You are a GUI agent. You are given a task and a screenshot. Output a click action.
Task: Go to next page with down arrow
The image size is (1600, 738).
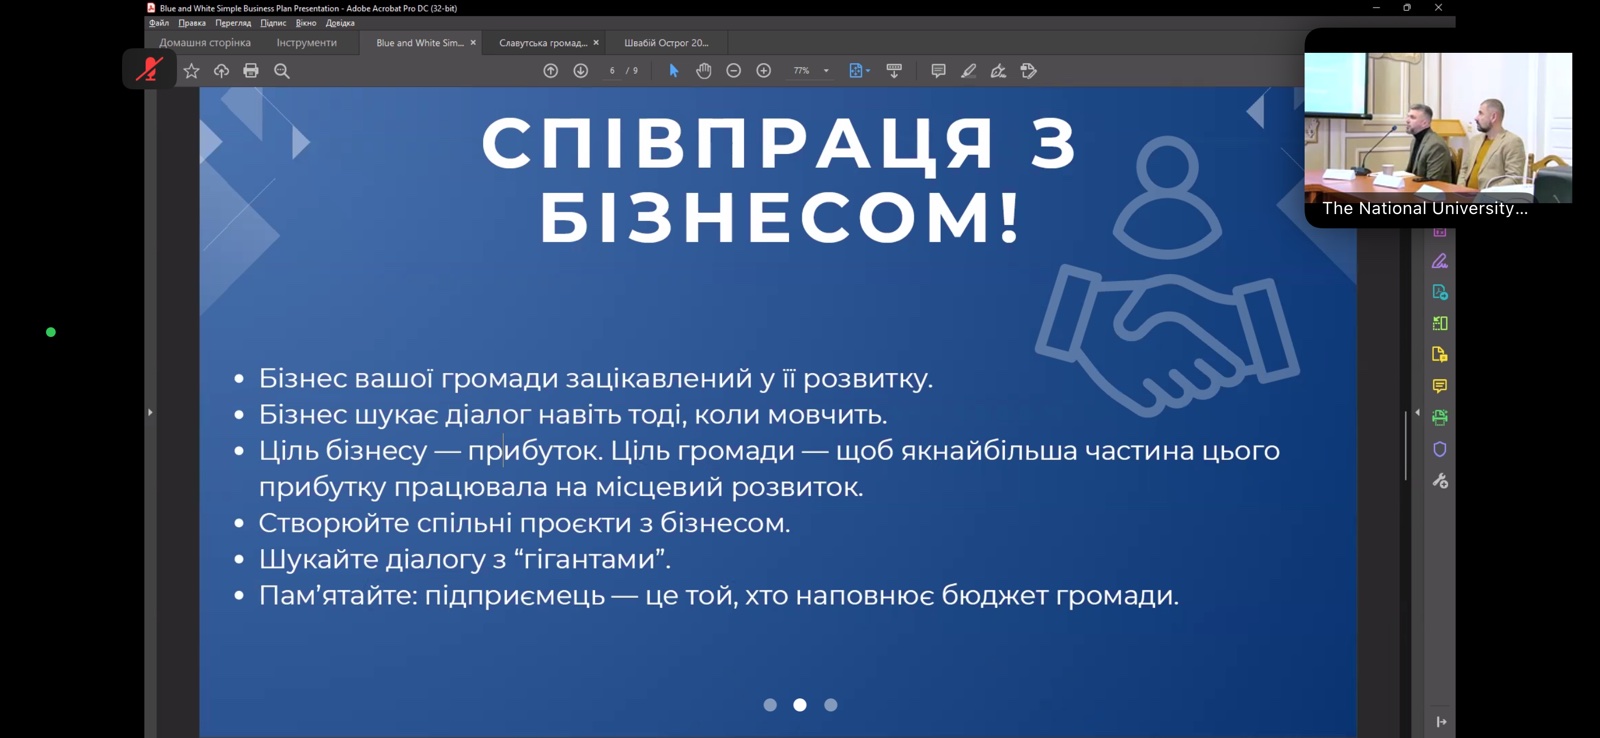tap(581, 71)
